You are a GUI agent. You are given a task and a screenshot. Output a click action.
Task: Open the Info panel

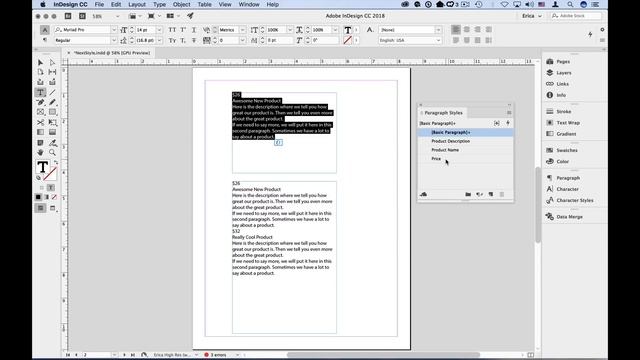[x=556, y=95]
